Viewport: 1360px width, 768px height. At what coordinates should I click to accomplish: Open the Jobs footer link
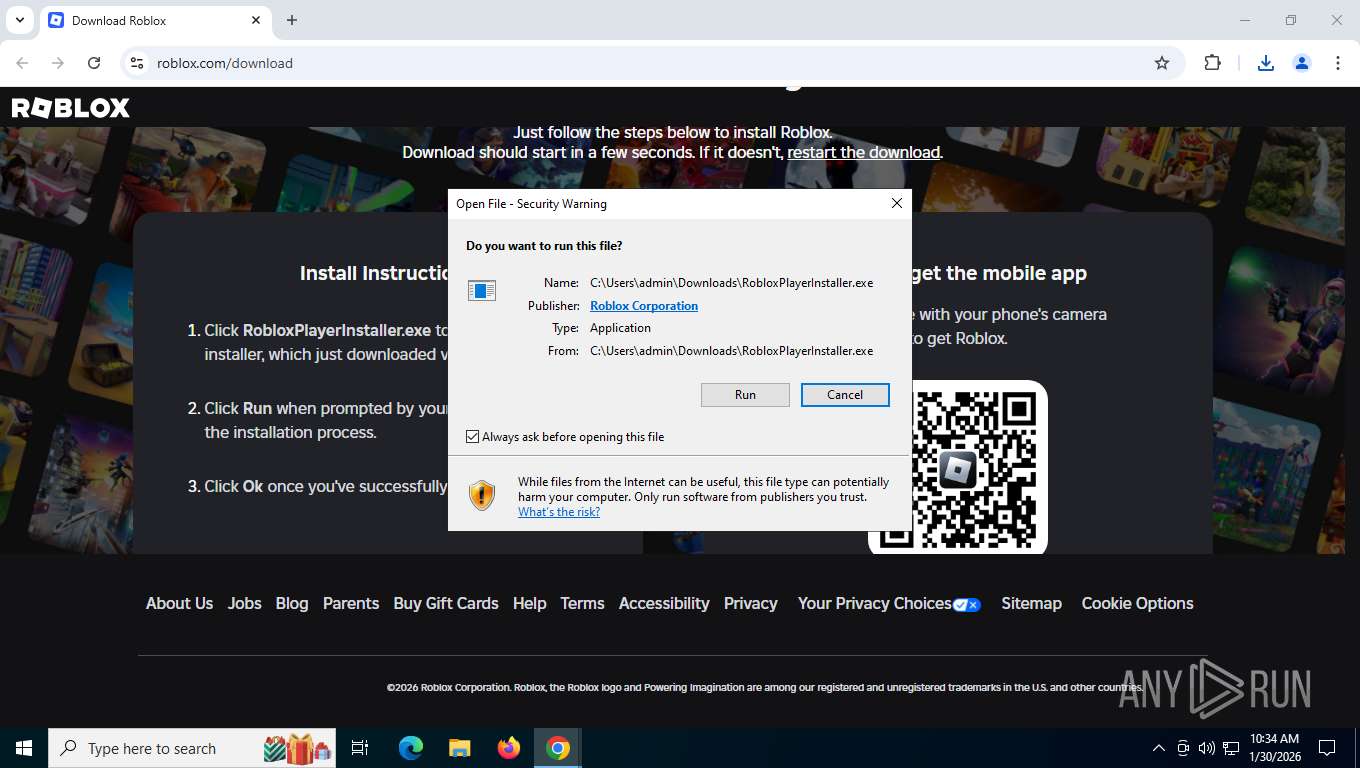(244, 603)
